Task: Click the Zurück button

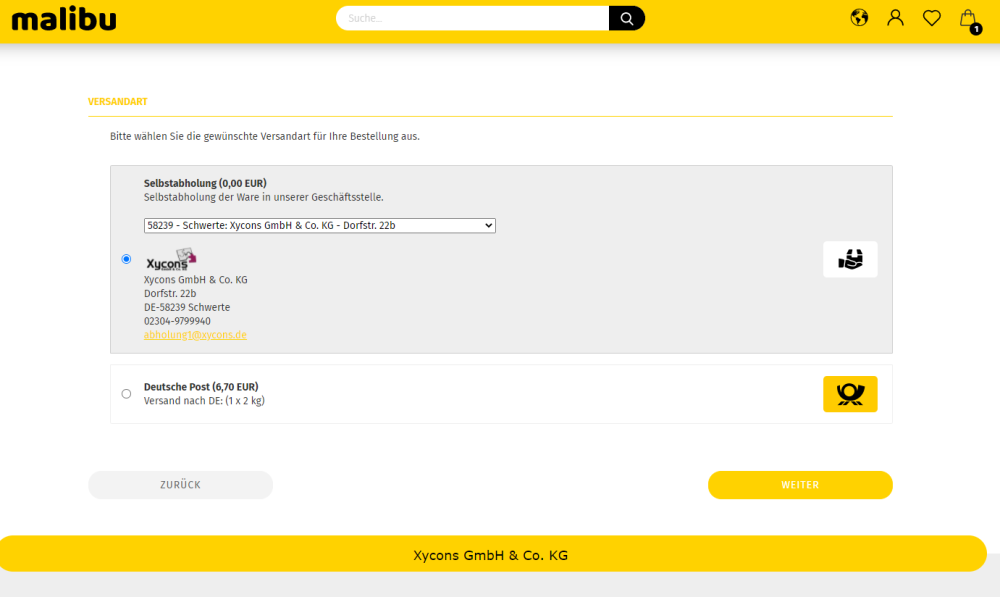Action: (x=180, y=485)
